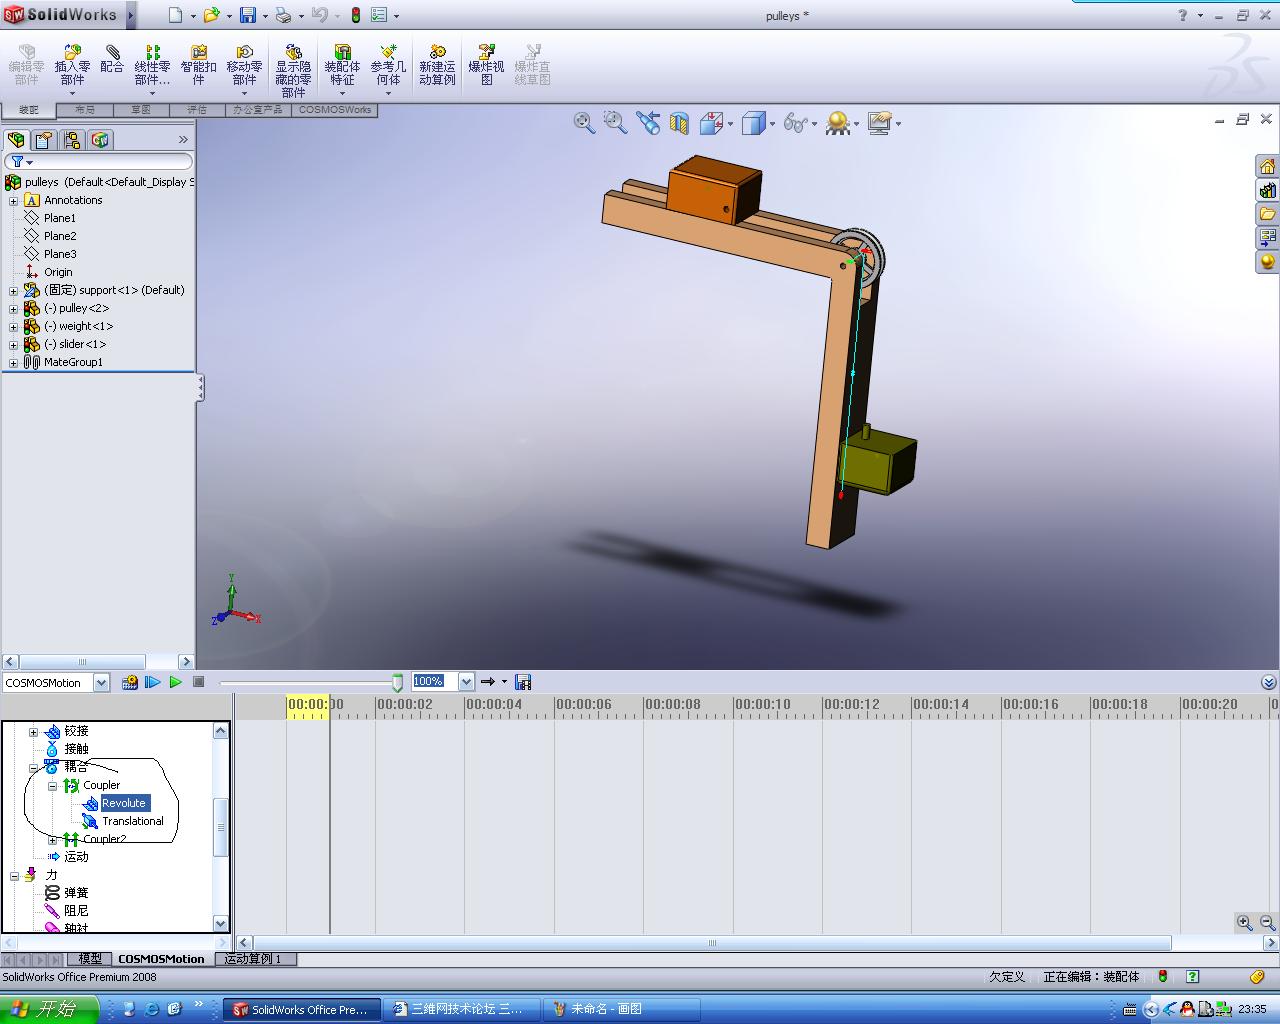The image size is (1280, 1024).
Task: Click the Calculate motion study icon
Action: pos(129,682)
